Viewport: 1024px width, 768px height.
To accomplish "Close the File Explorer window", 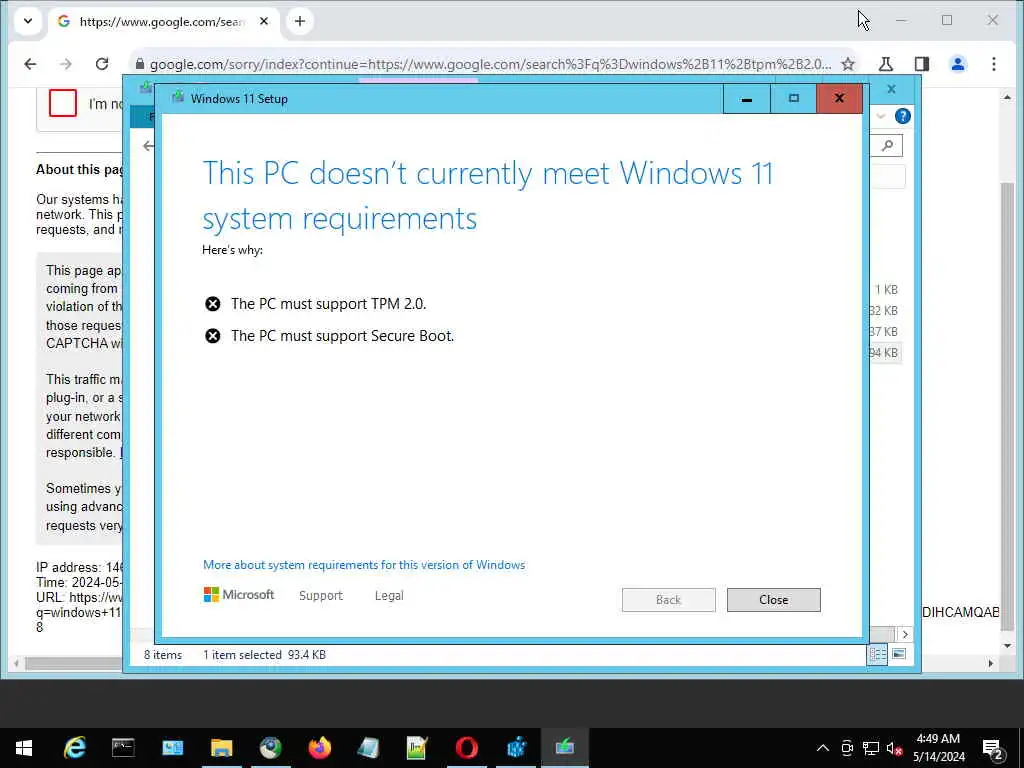I will [x=891, y=89].
